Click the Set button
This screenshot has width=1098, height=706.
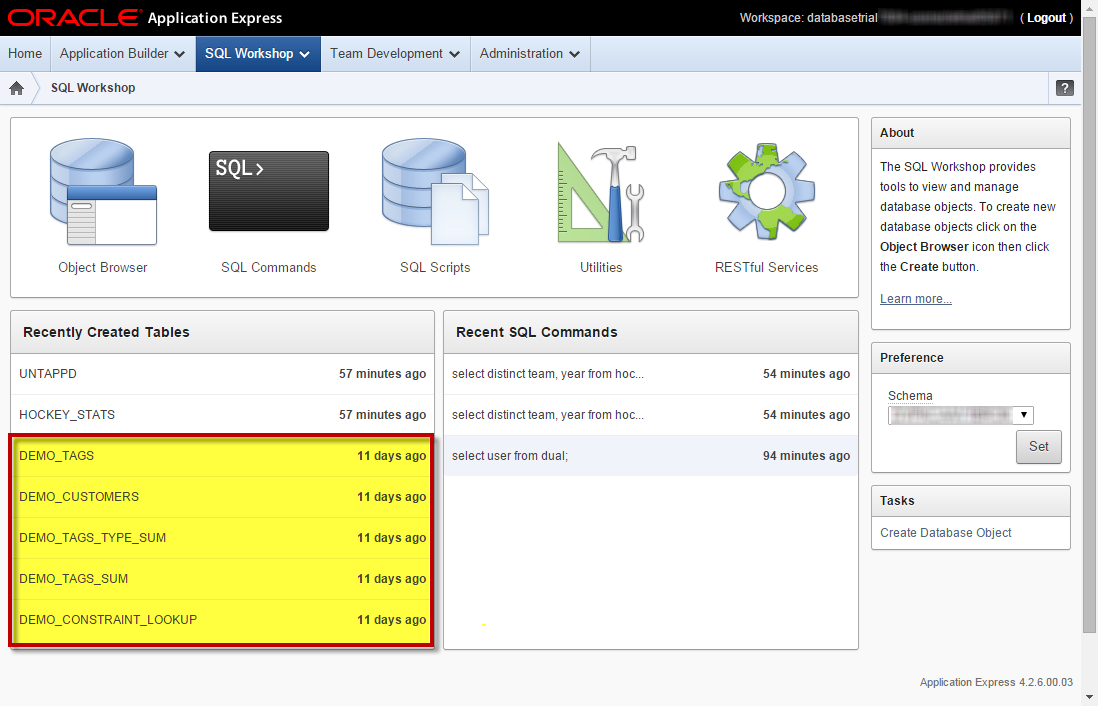[1038, 447]
